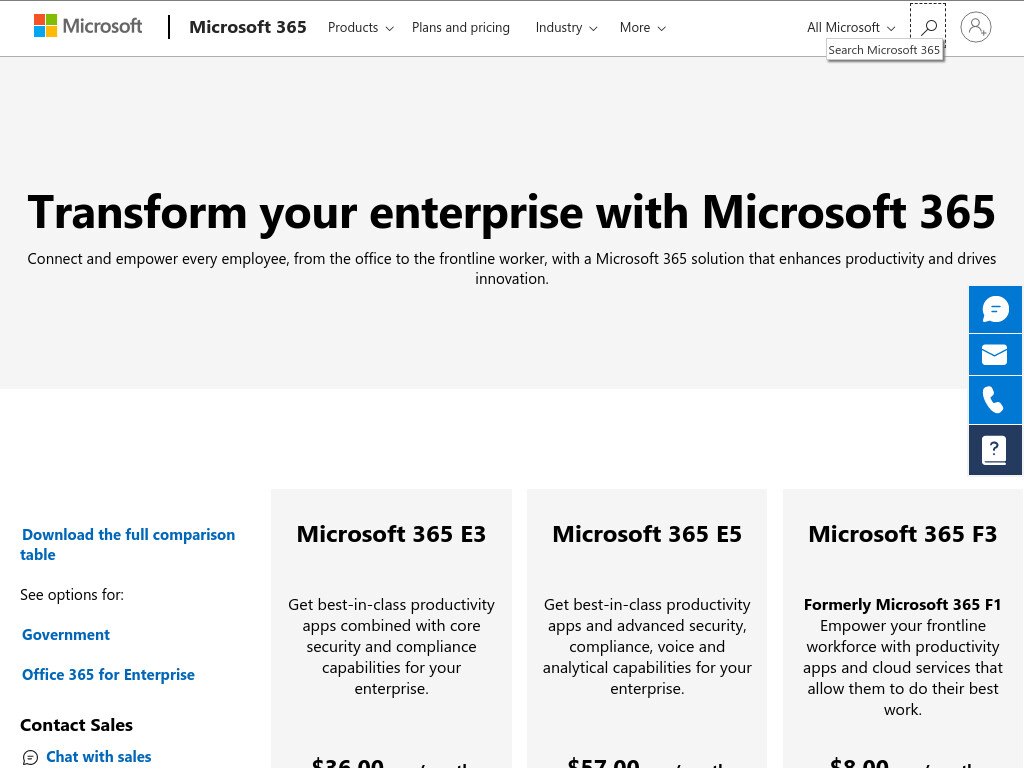Click the Microsoft logo
The height and width of the screenshot is (768, 1024).
pos(88,26)
